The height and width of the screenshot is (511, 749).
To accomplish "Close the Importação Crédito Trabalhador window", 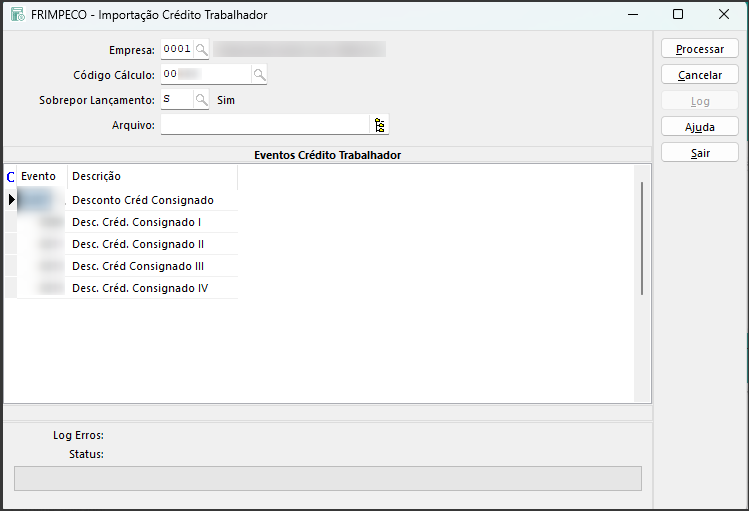I will [724, 14].
